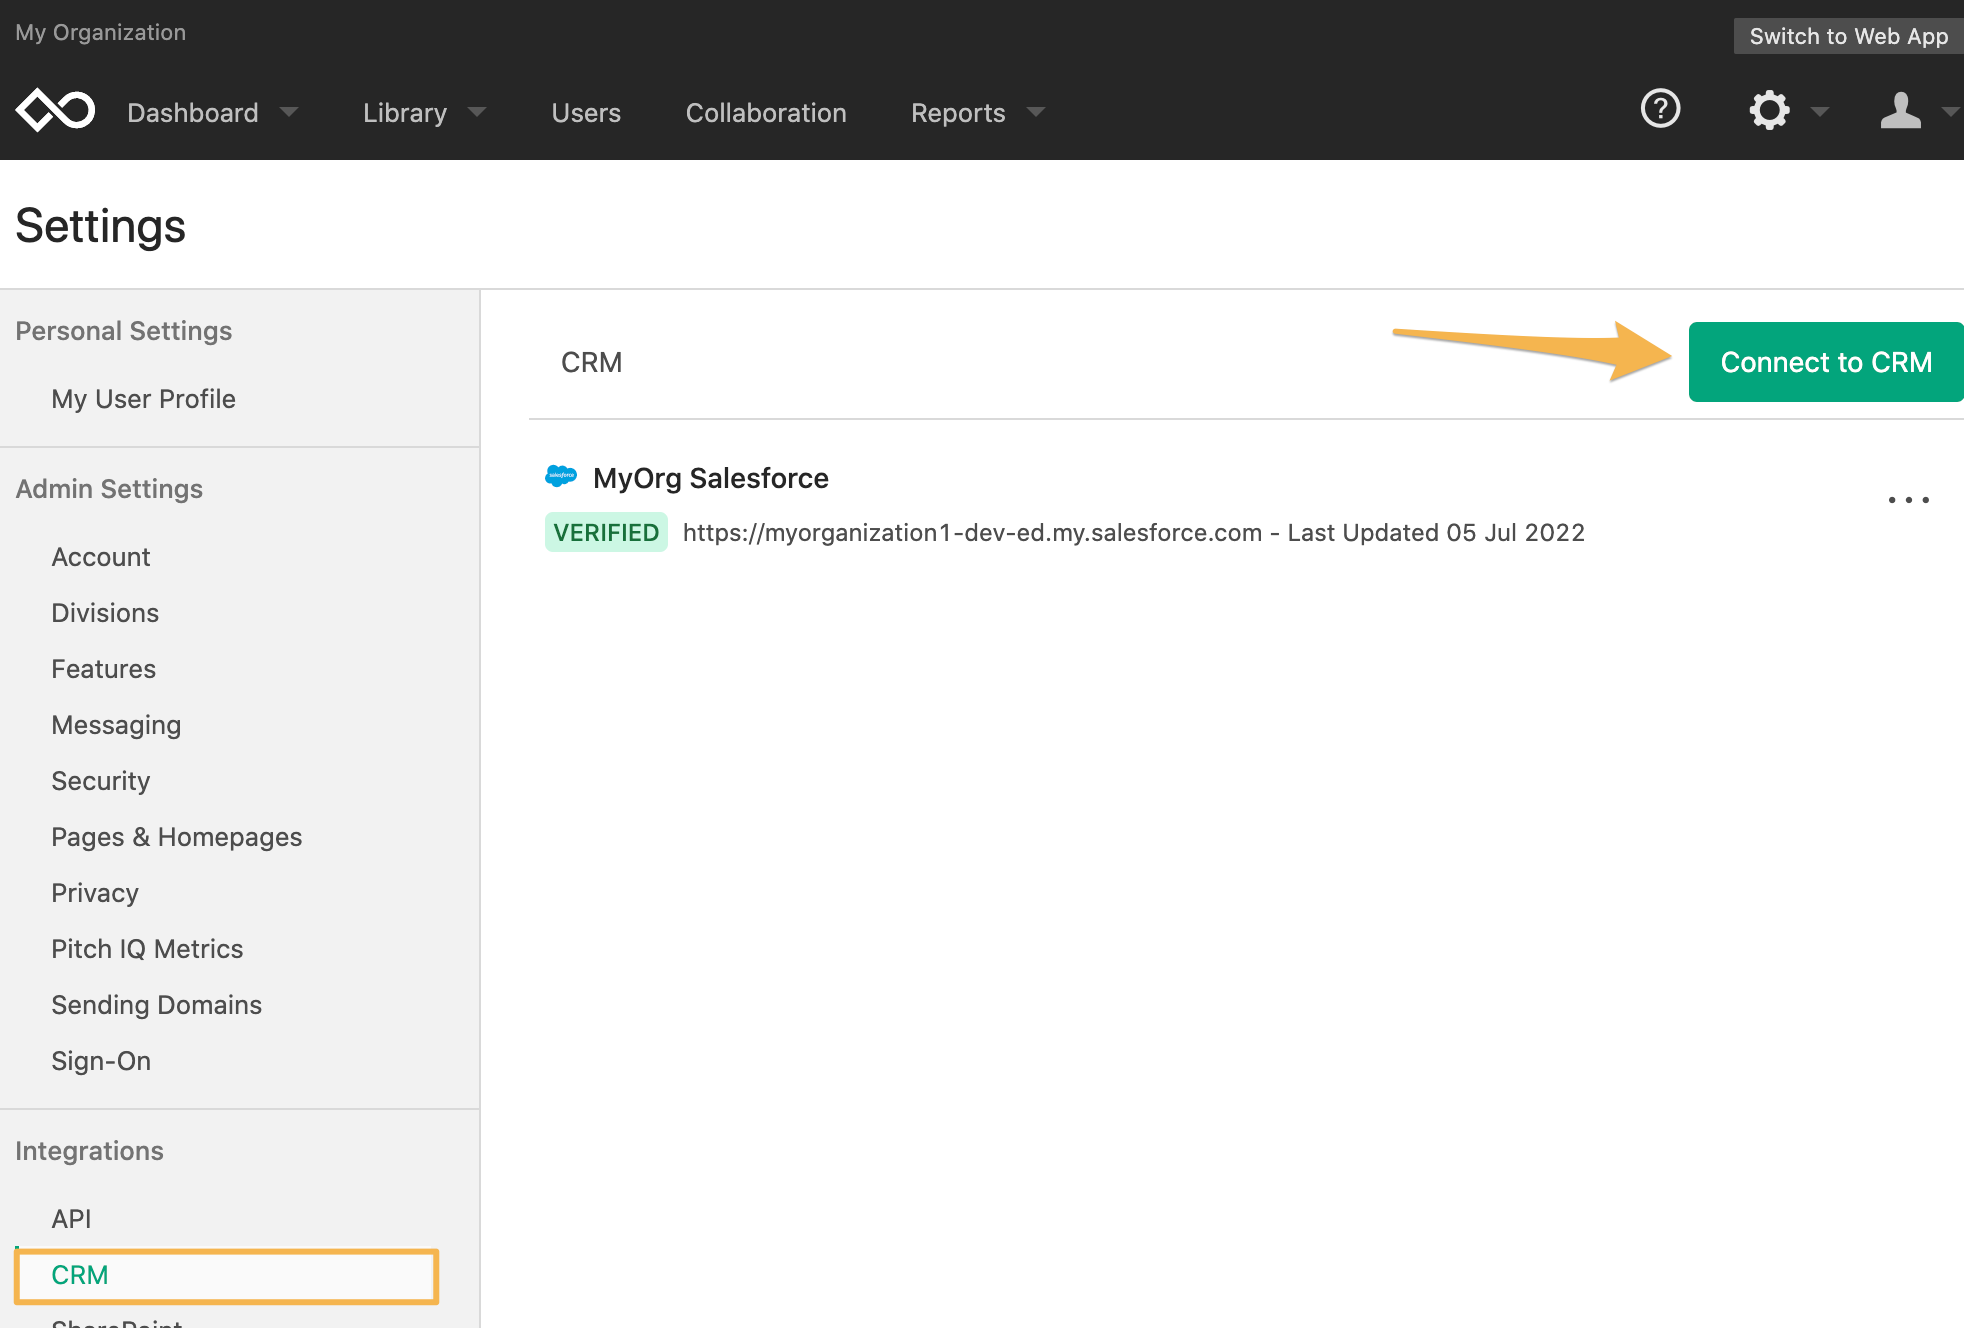Open the Reports menu
1964x1328 pixels.
[958, 113]
